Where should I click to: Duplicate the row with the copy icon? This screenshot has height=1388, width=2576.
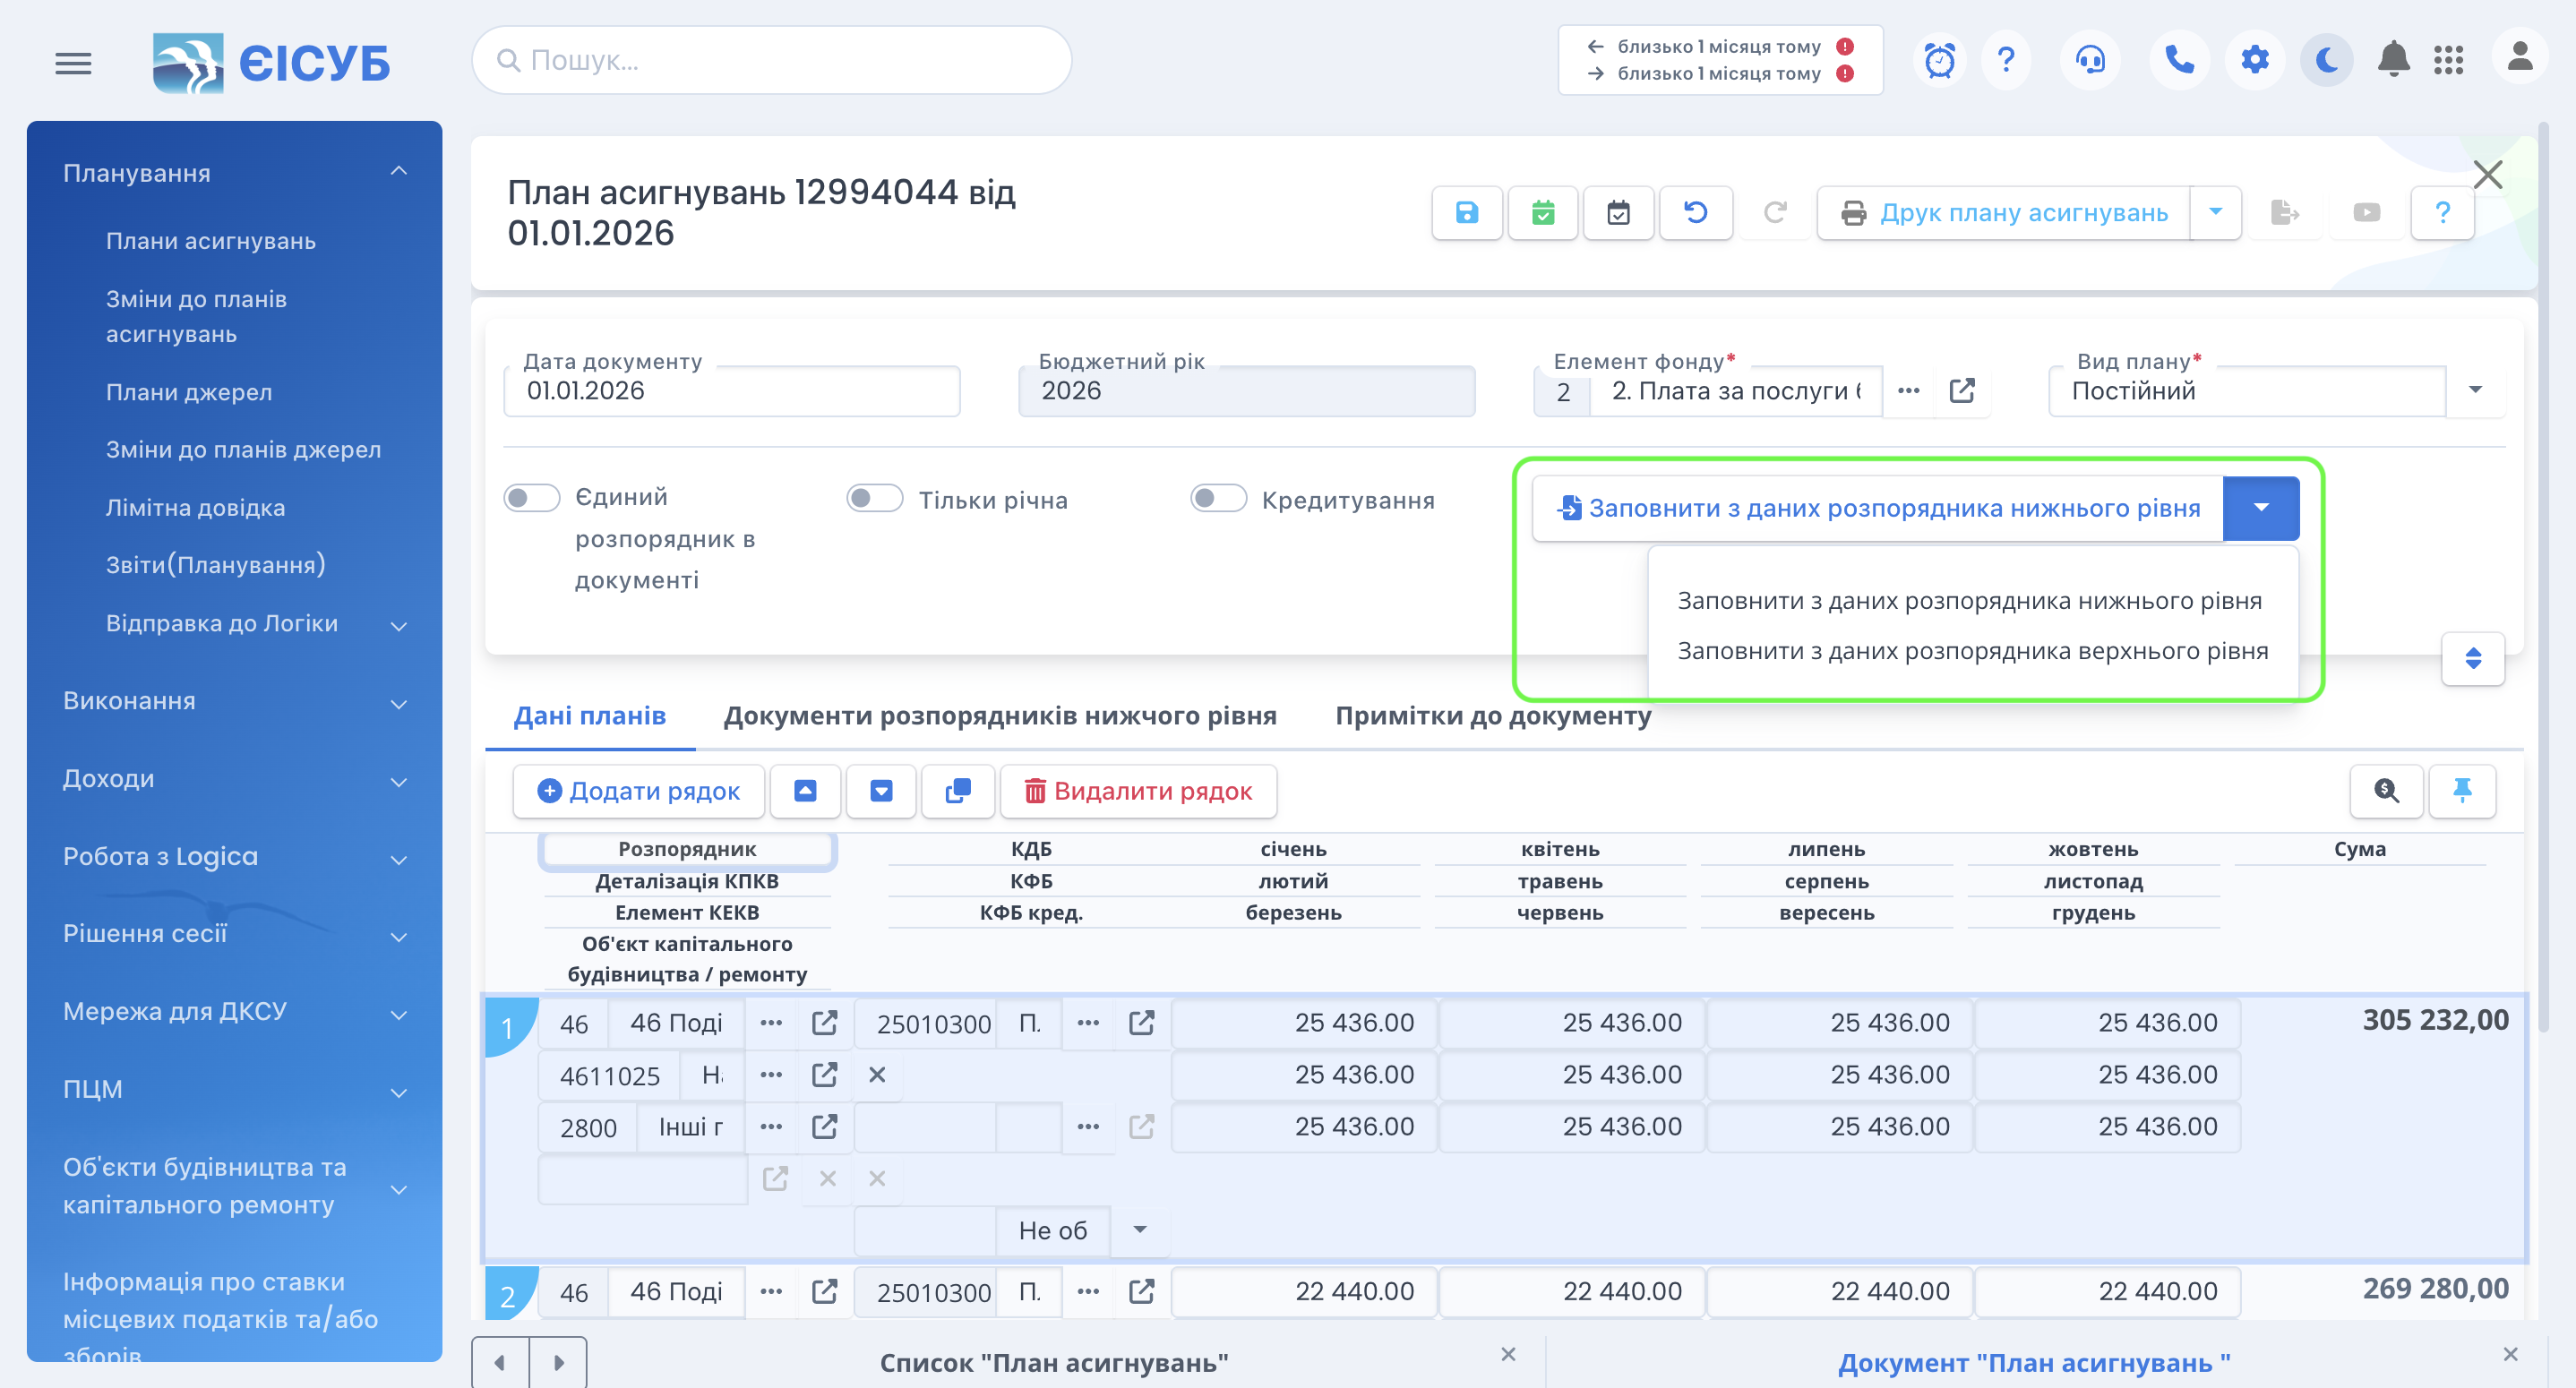click(958, 791)
